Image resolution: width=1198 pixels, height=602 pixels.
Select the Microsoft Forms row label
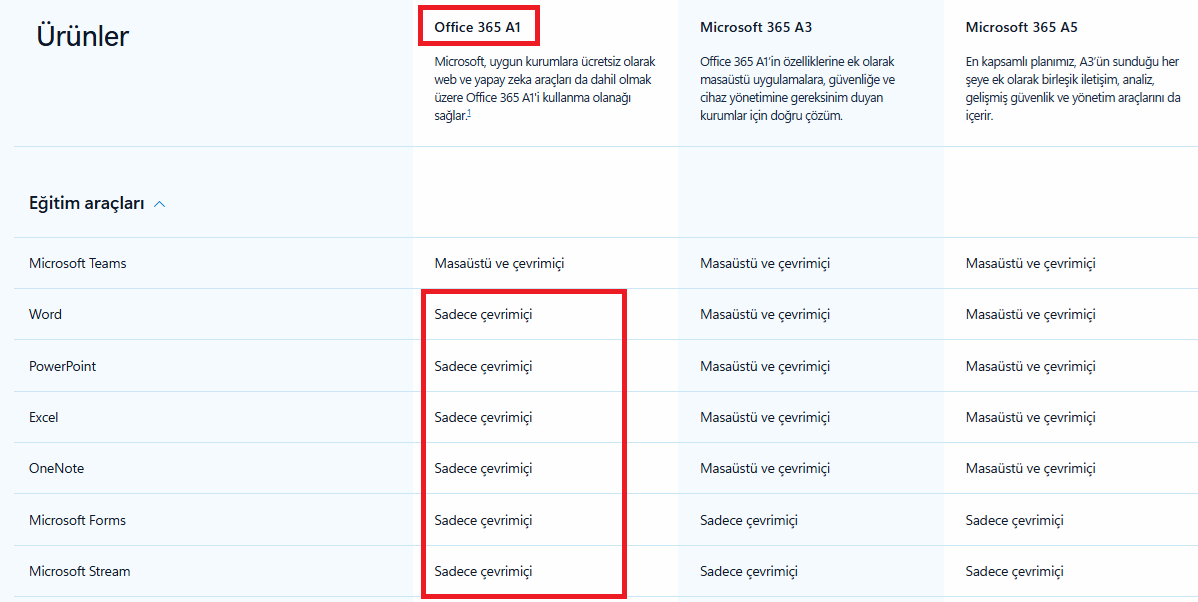coord(77,520)
